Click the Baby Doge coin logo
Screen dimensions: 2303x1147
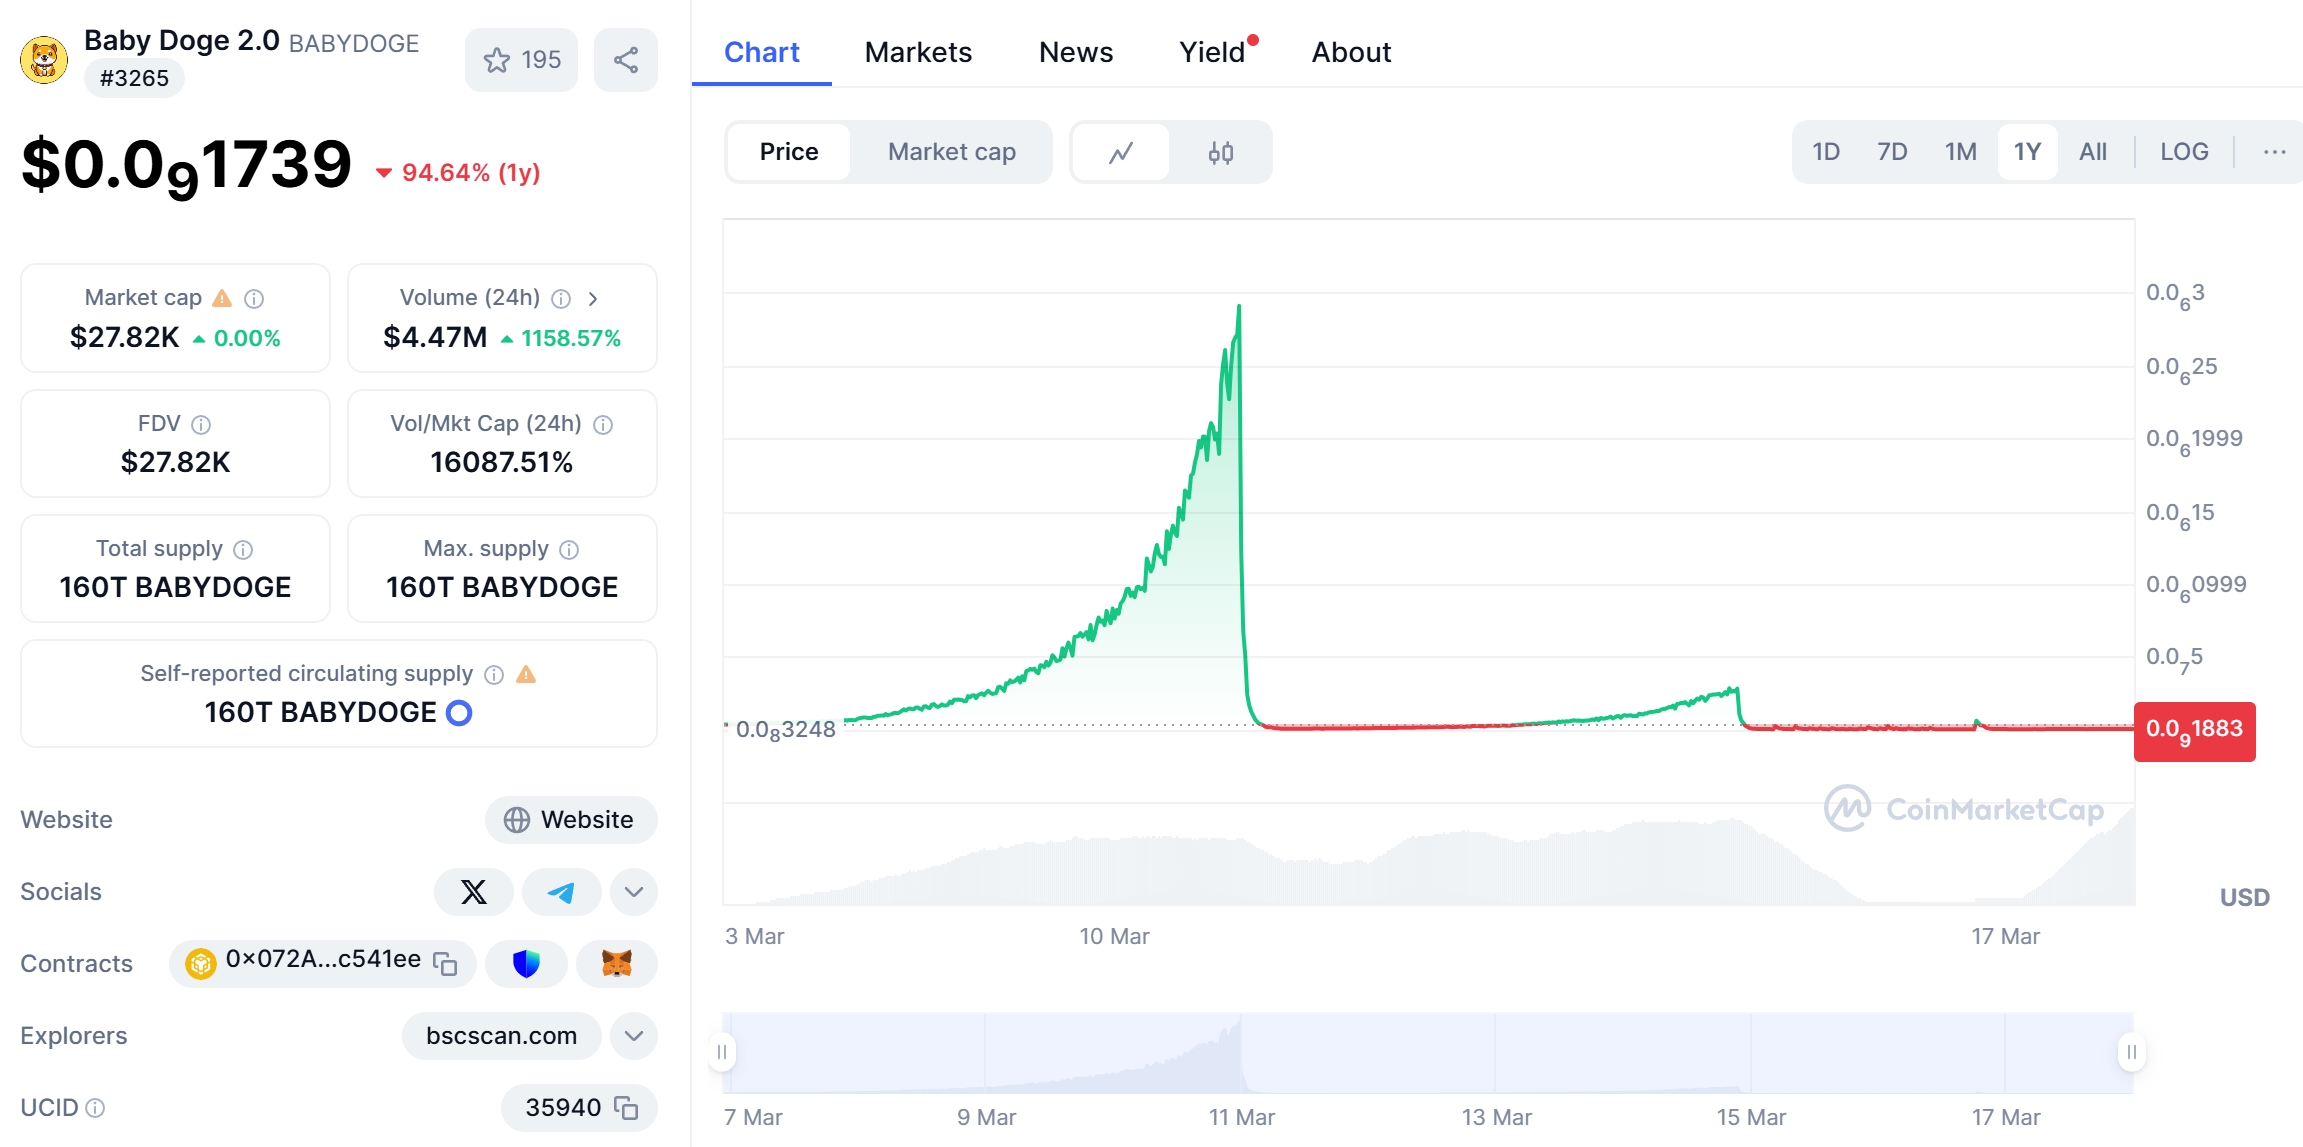(44, 60)
